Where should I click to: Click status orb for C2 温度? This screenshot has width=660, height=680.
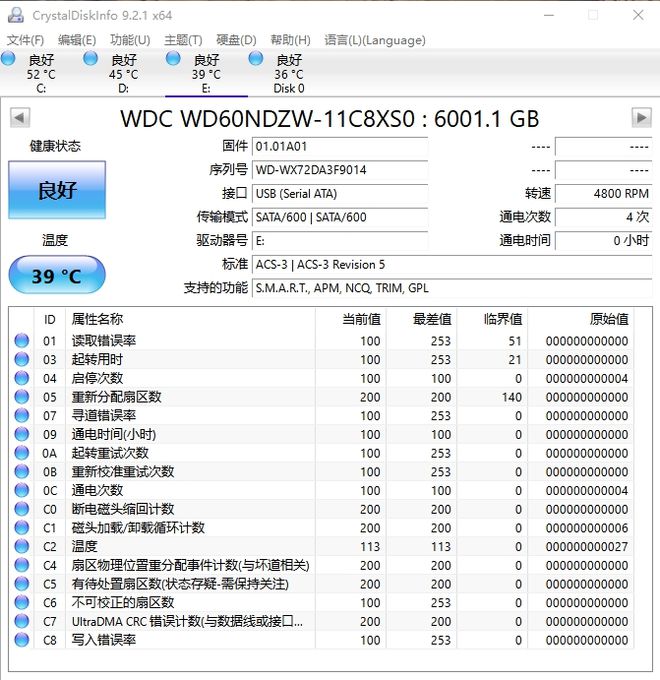[x=22, y=546]
